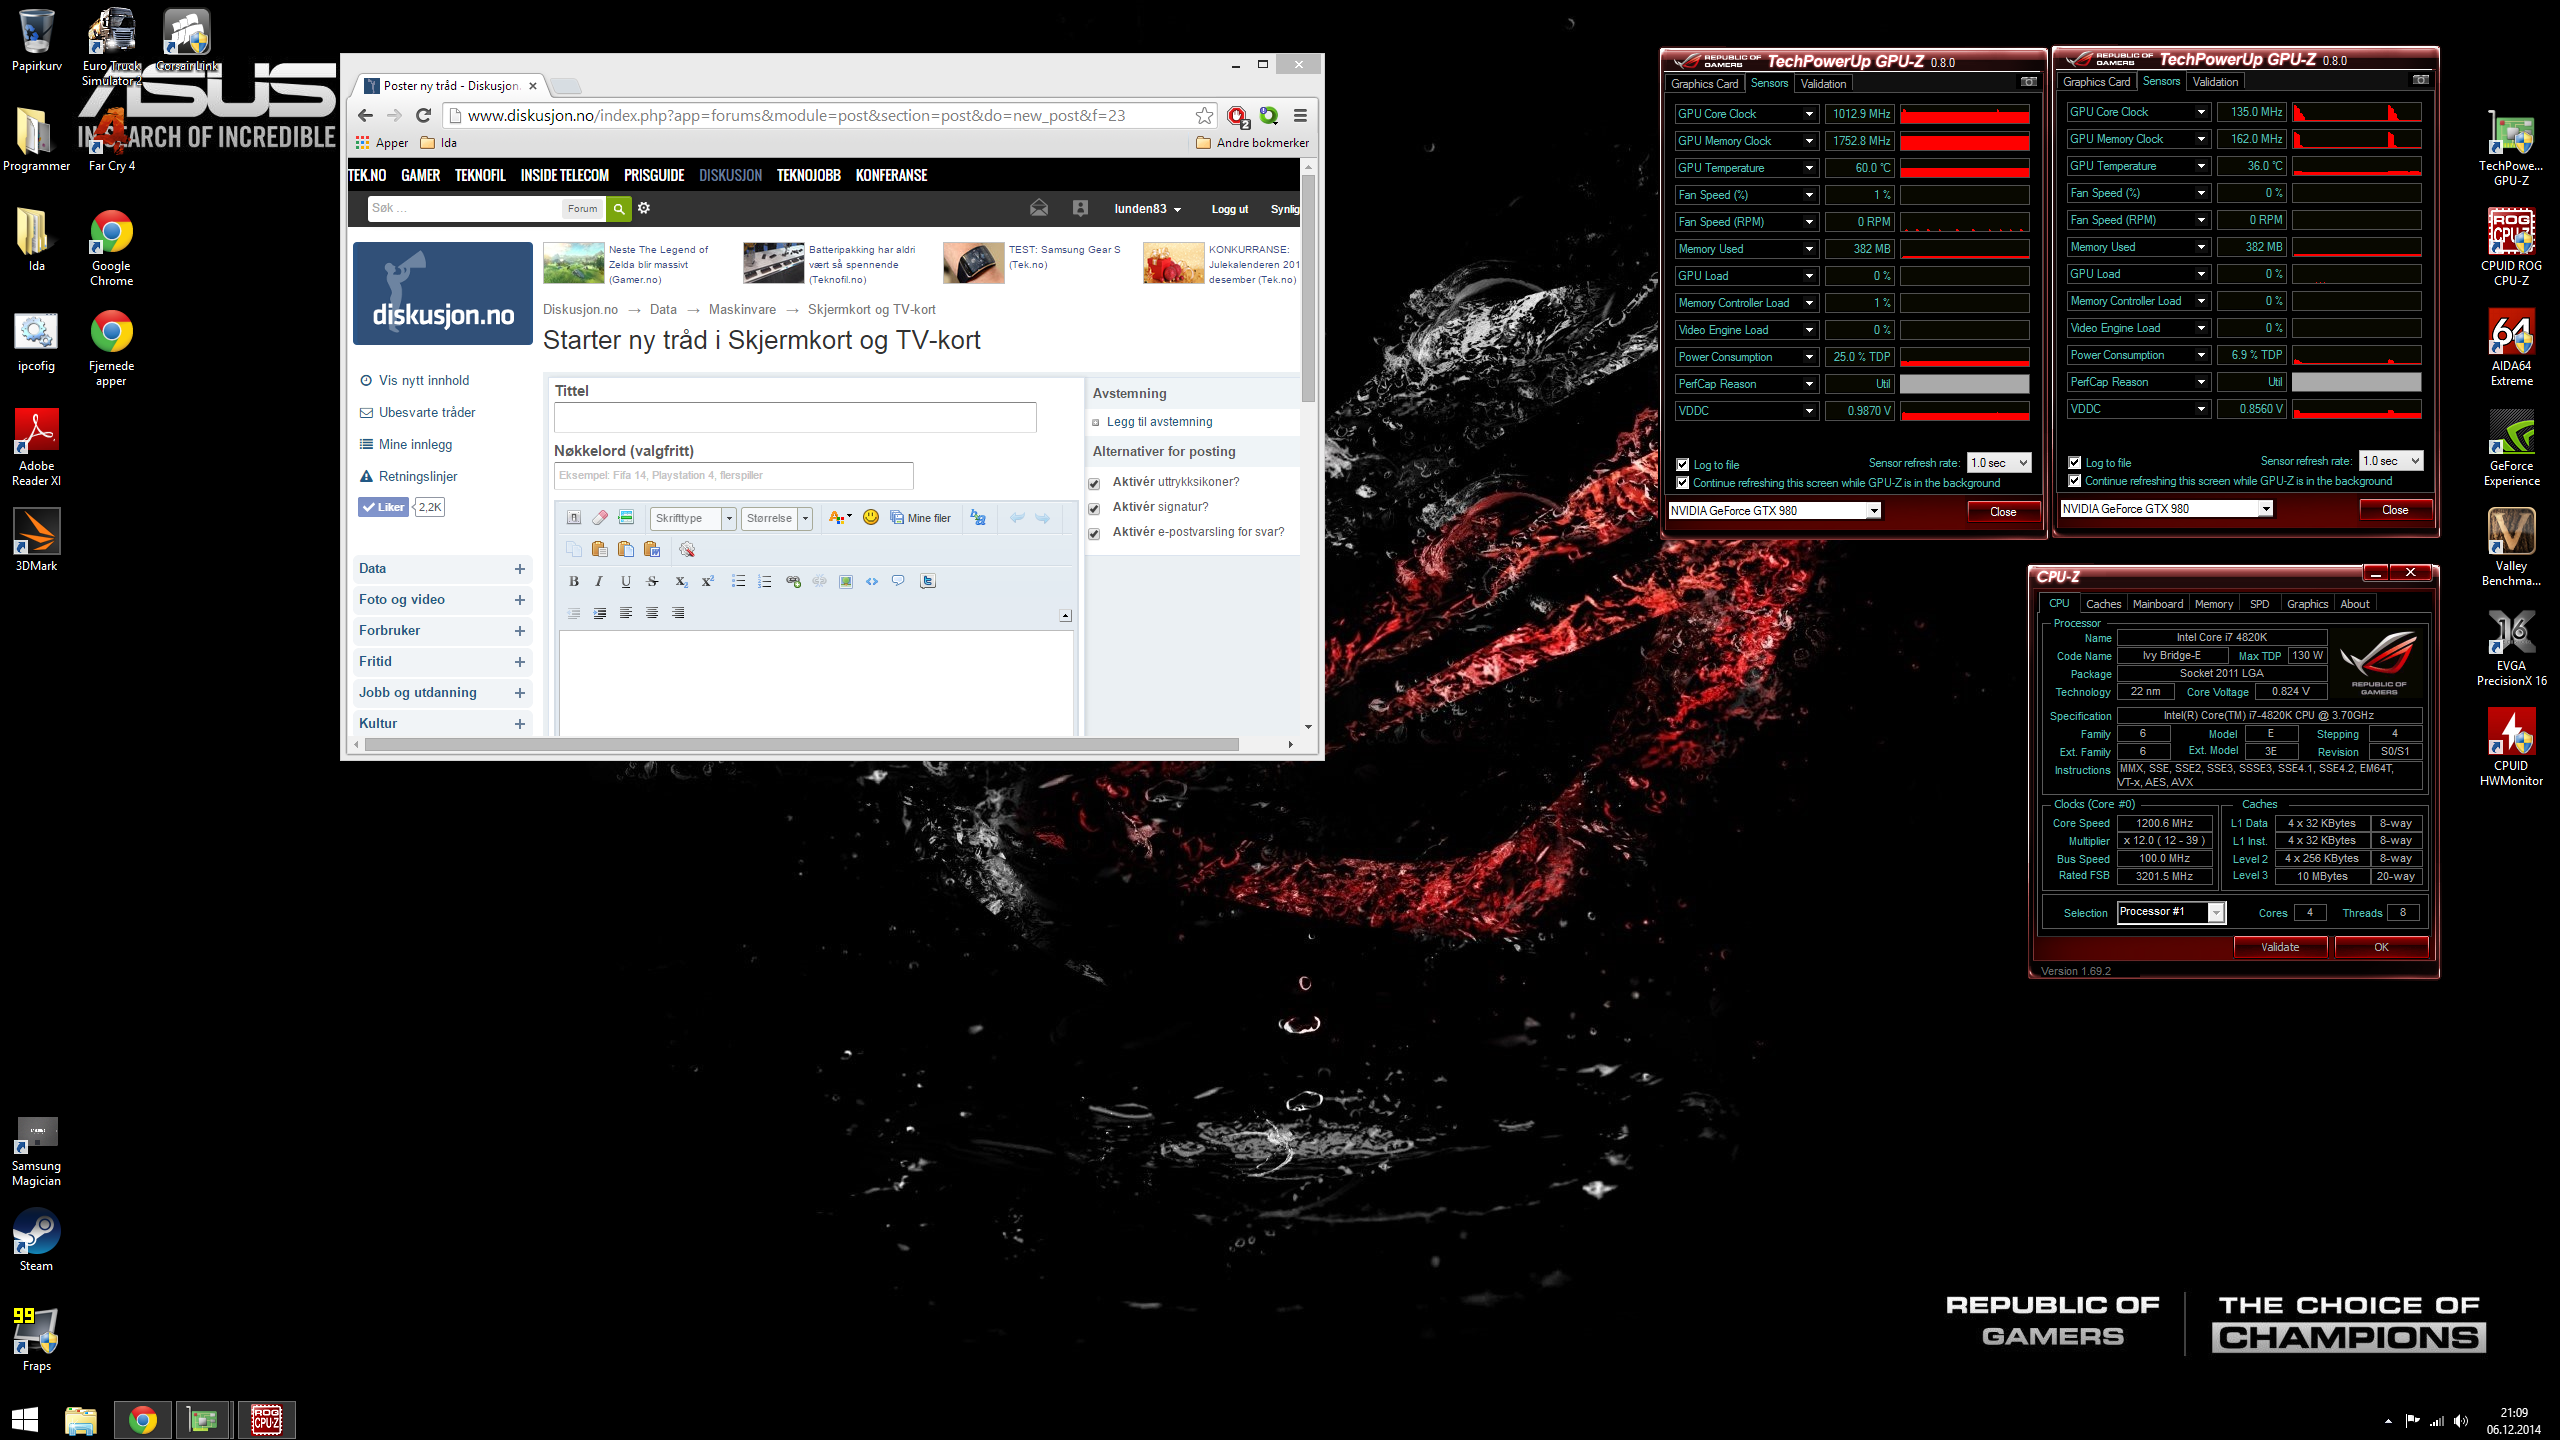The width and height of the screenshot is (2560, 1440).
Task: Click the find and replace icon
Action: [x=978, y=517]
